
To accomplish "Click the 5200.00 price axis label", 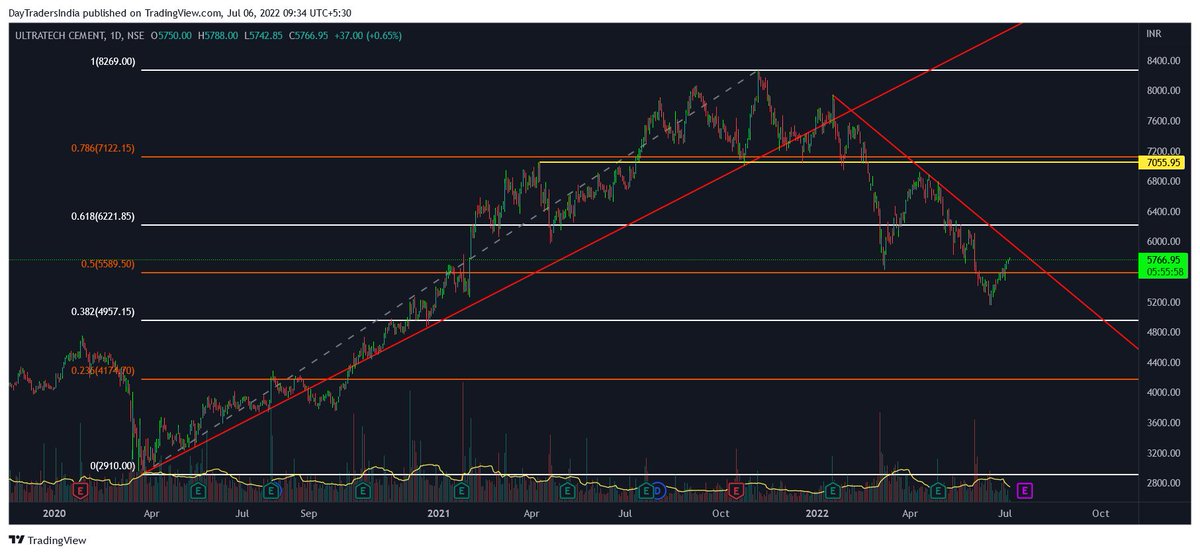I will click(1166, 302).
